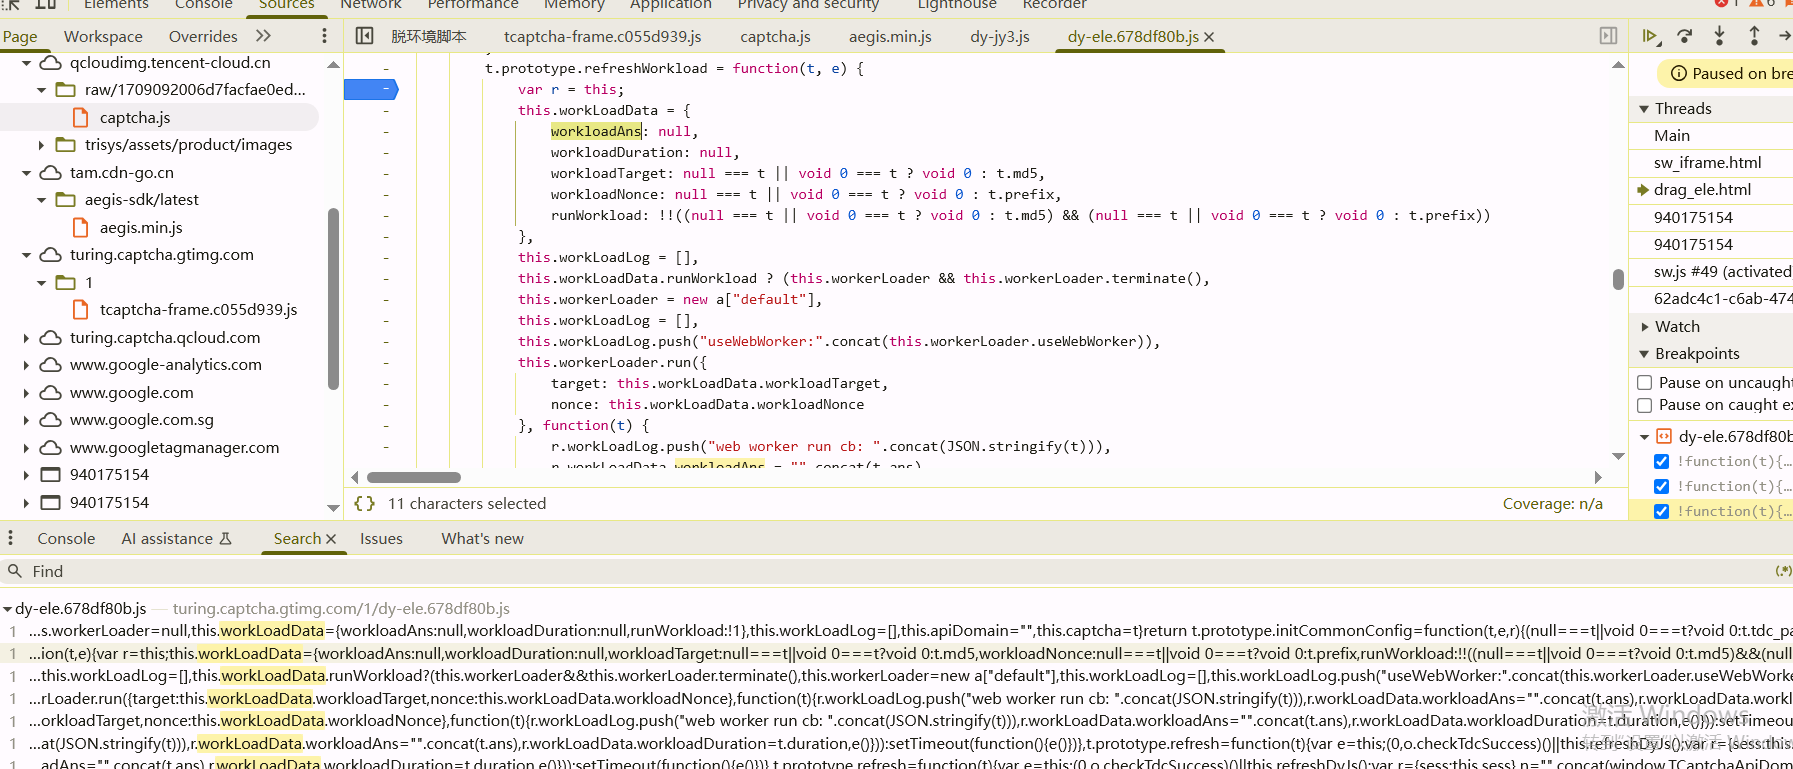The width and height of the screenshot is (1793, 769).
Task: Open the Sources panel three-dot menu
Action: [324, 36]
